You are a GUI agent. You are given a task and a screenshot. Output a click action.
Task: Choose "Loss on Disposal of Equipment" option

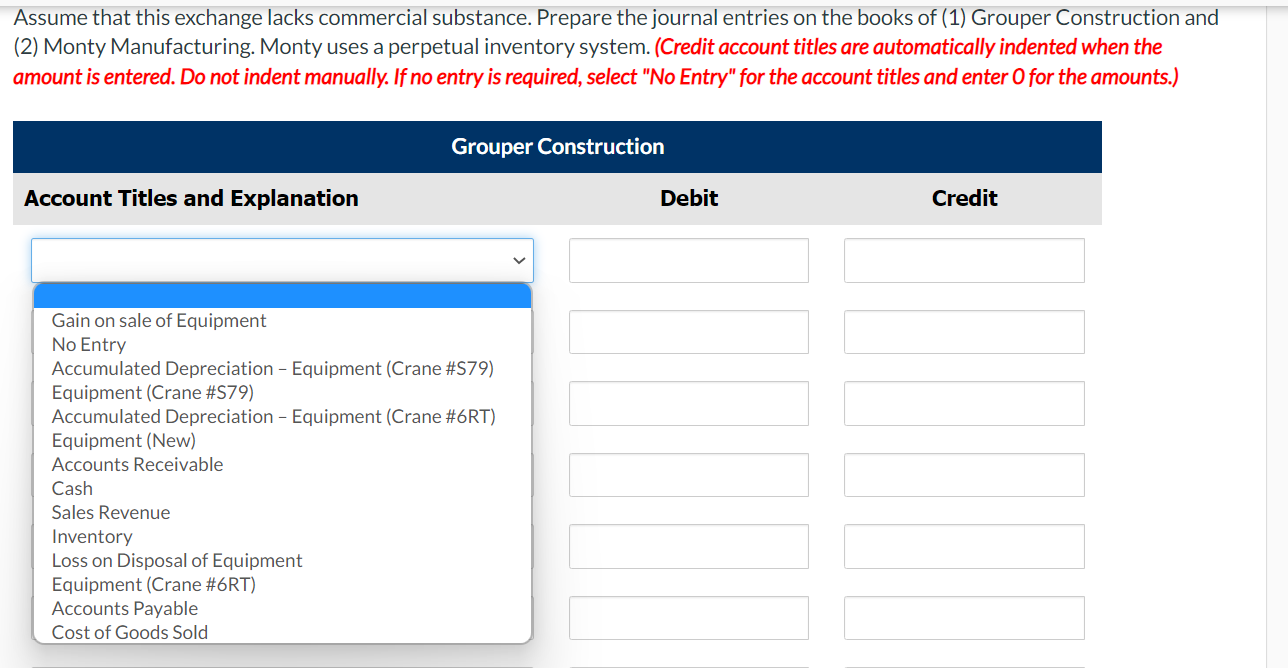[x=177, y=560]
